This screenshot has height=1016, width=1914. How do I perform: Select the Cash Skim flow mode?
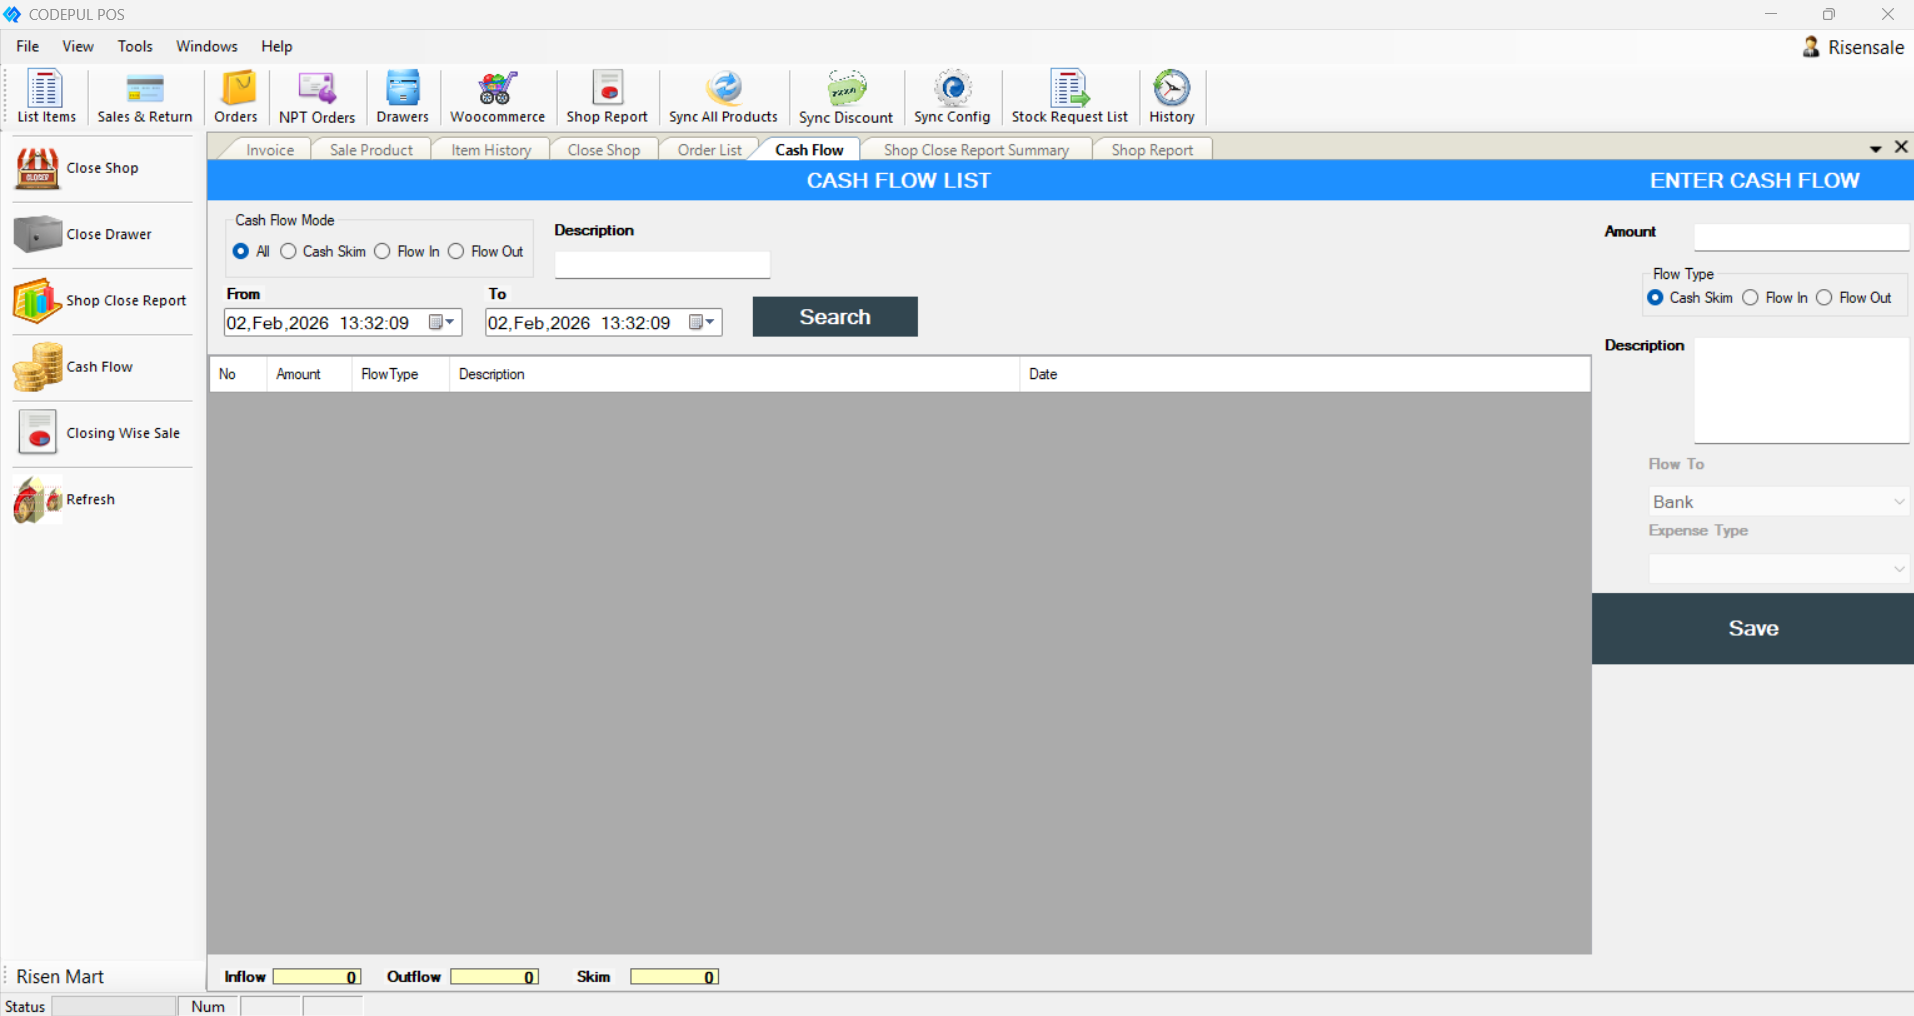(x=289, y=251)
